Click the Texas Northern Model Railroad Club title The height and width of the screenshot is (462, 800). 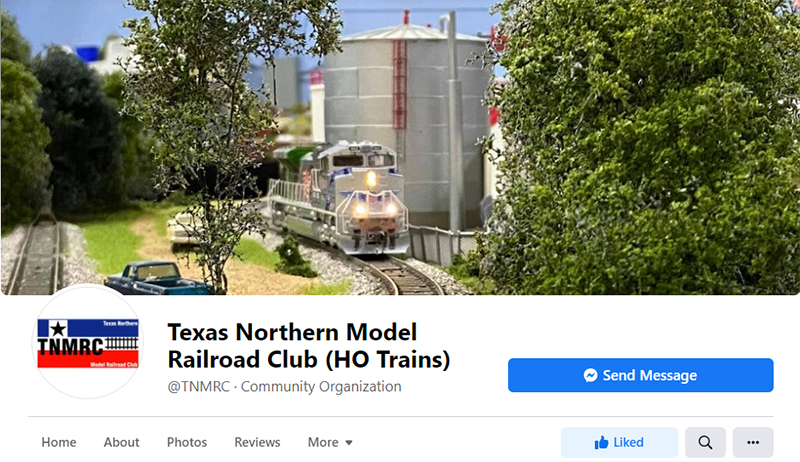tap(309, 346)
